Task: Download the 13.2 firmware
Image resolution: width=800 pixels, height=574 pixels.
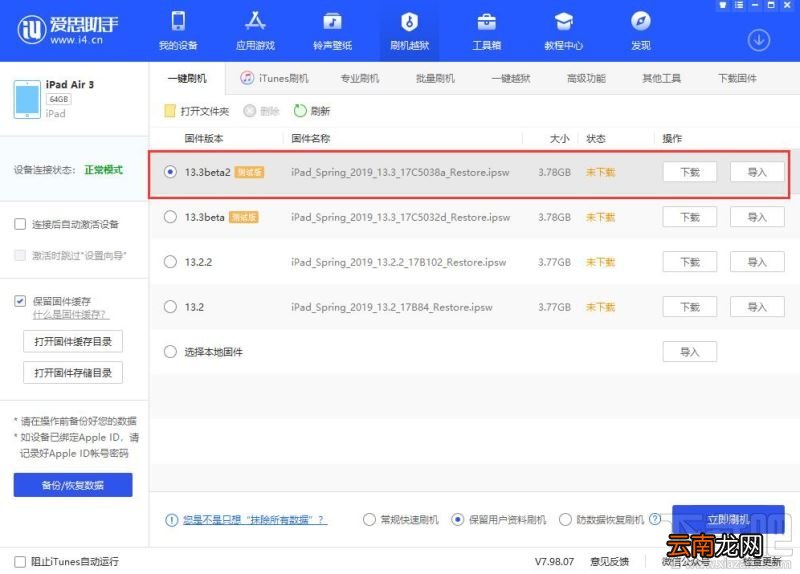Action: click(690, 307)
